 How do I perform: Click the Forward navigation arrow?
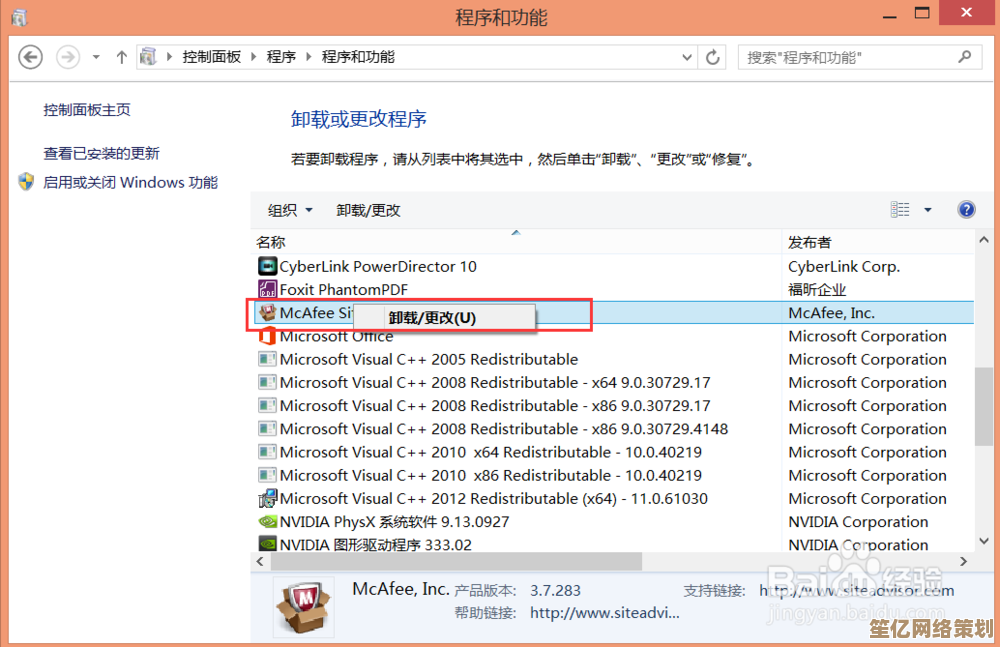[x=68, y=57]
